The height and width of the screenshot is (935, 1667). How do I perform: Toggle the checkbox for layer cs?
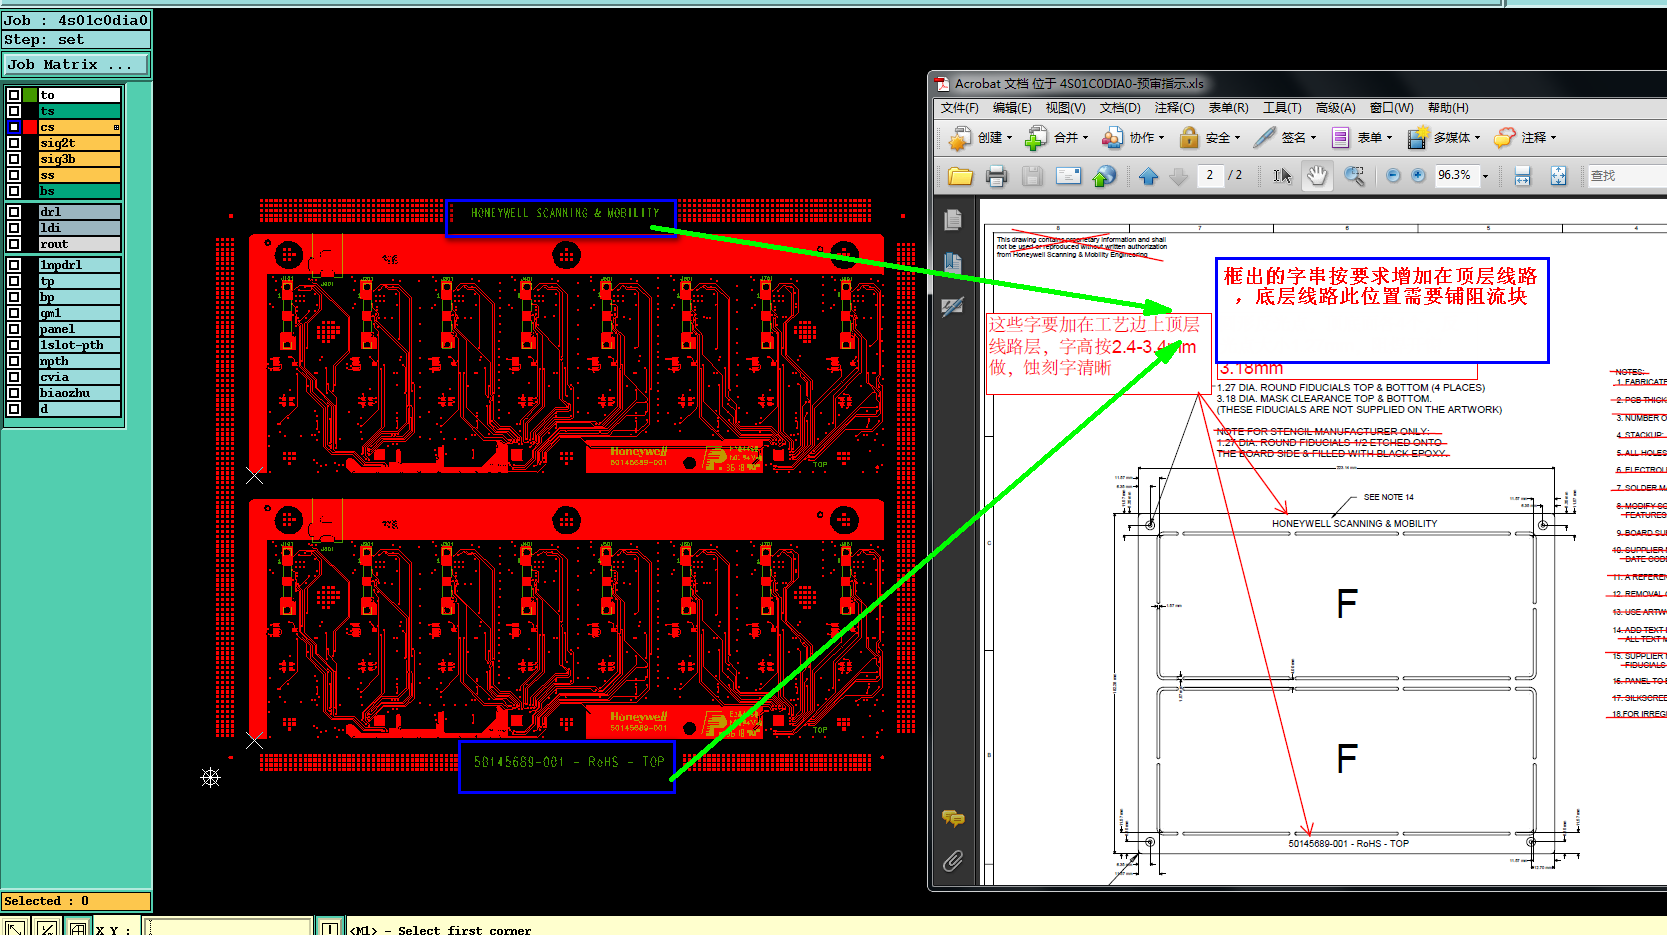pos(14,127)
